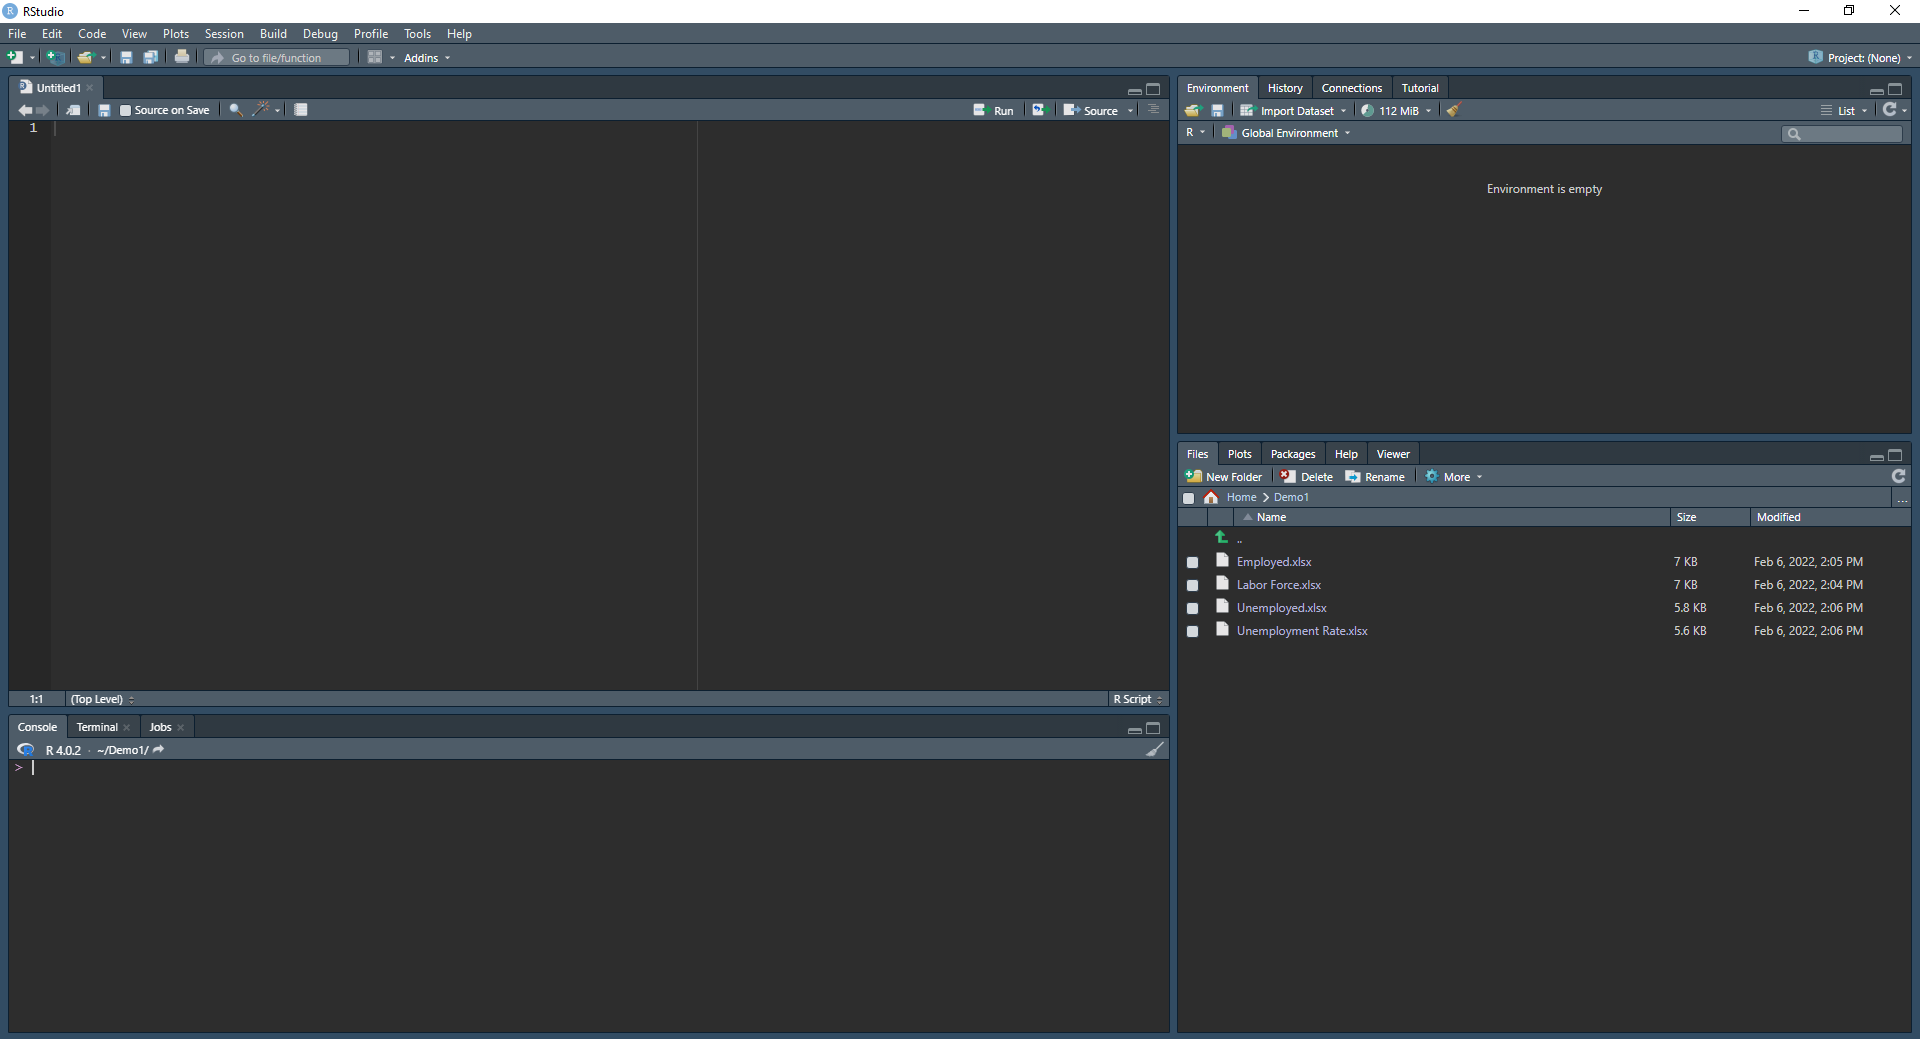Open the Addins dropdown
This screenshot has height=1039, width=1920.
coord(427,58)
